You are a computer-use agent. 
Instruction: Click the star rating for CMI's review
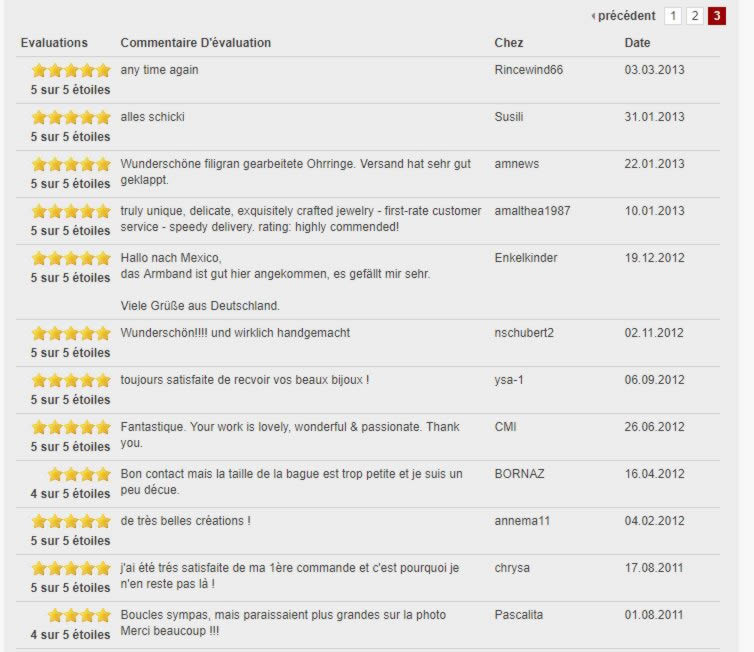point(70,427)
